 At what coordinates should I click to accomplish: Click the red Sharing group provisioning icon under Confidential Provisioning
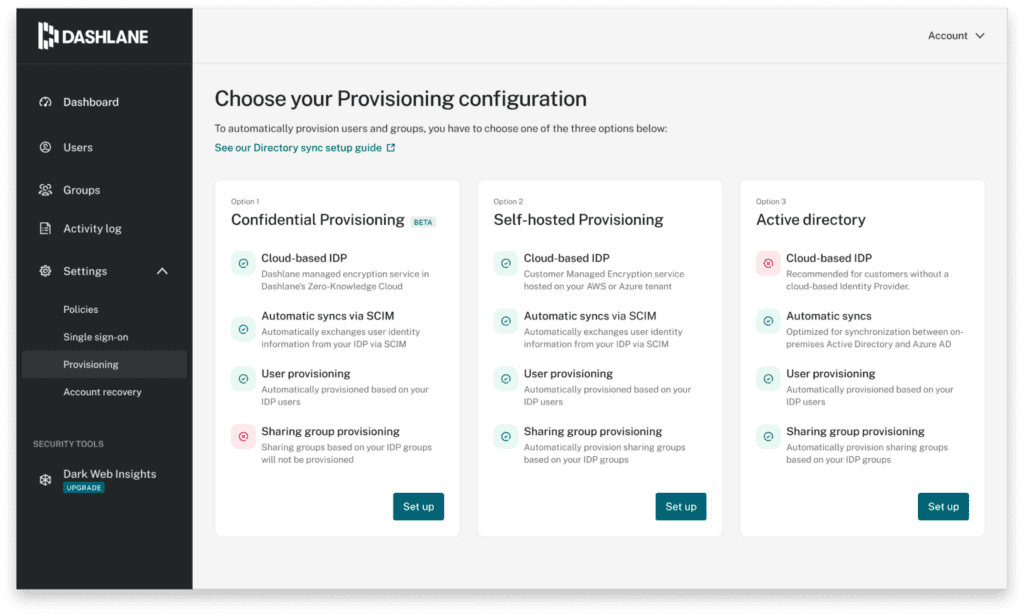242,437
